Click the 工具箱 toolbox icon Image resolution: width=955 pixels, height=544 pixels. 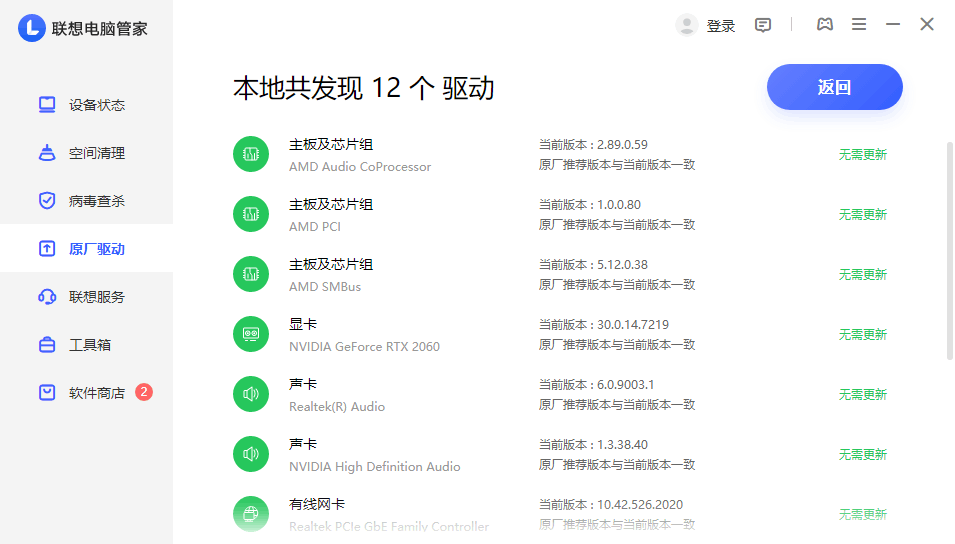click(47, 345)
